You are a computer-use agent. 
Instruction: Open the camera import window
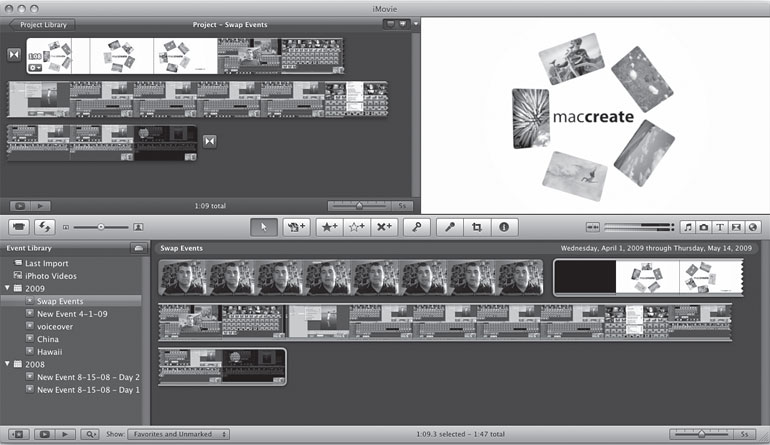(18, 227)
